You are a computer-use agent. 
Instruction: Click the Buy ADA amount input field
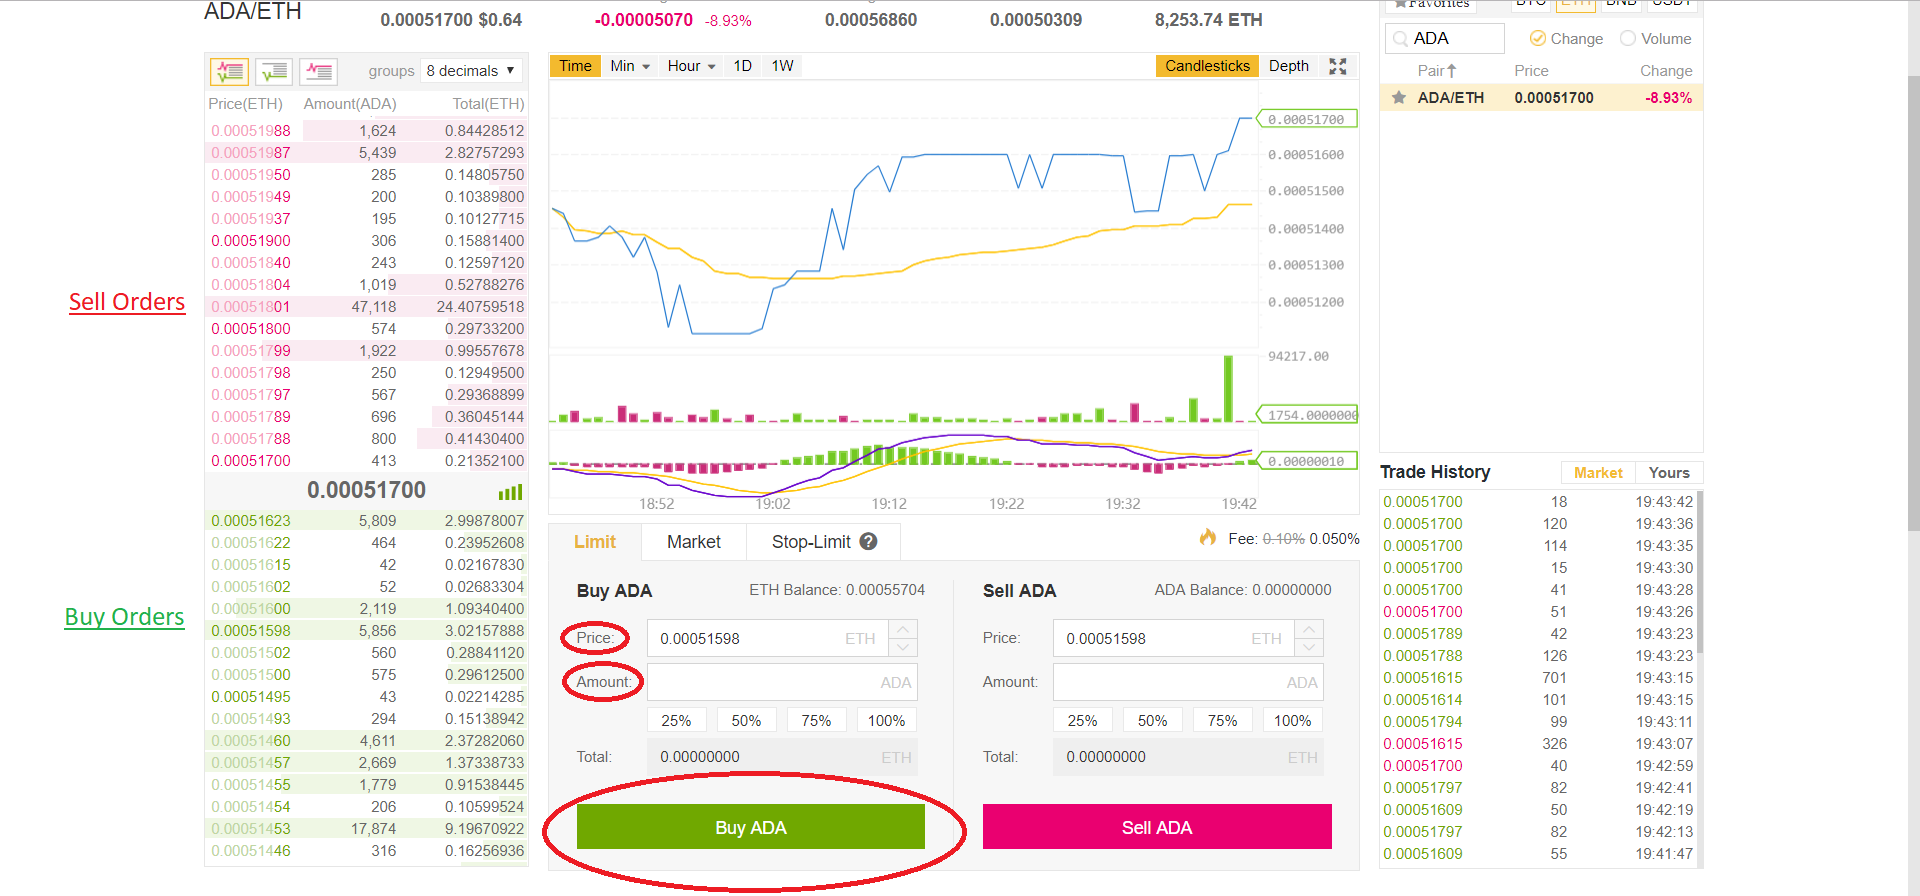782,682
